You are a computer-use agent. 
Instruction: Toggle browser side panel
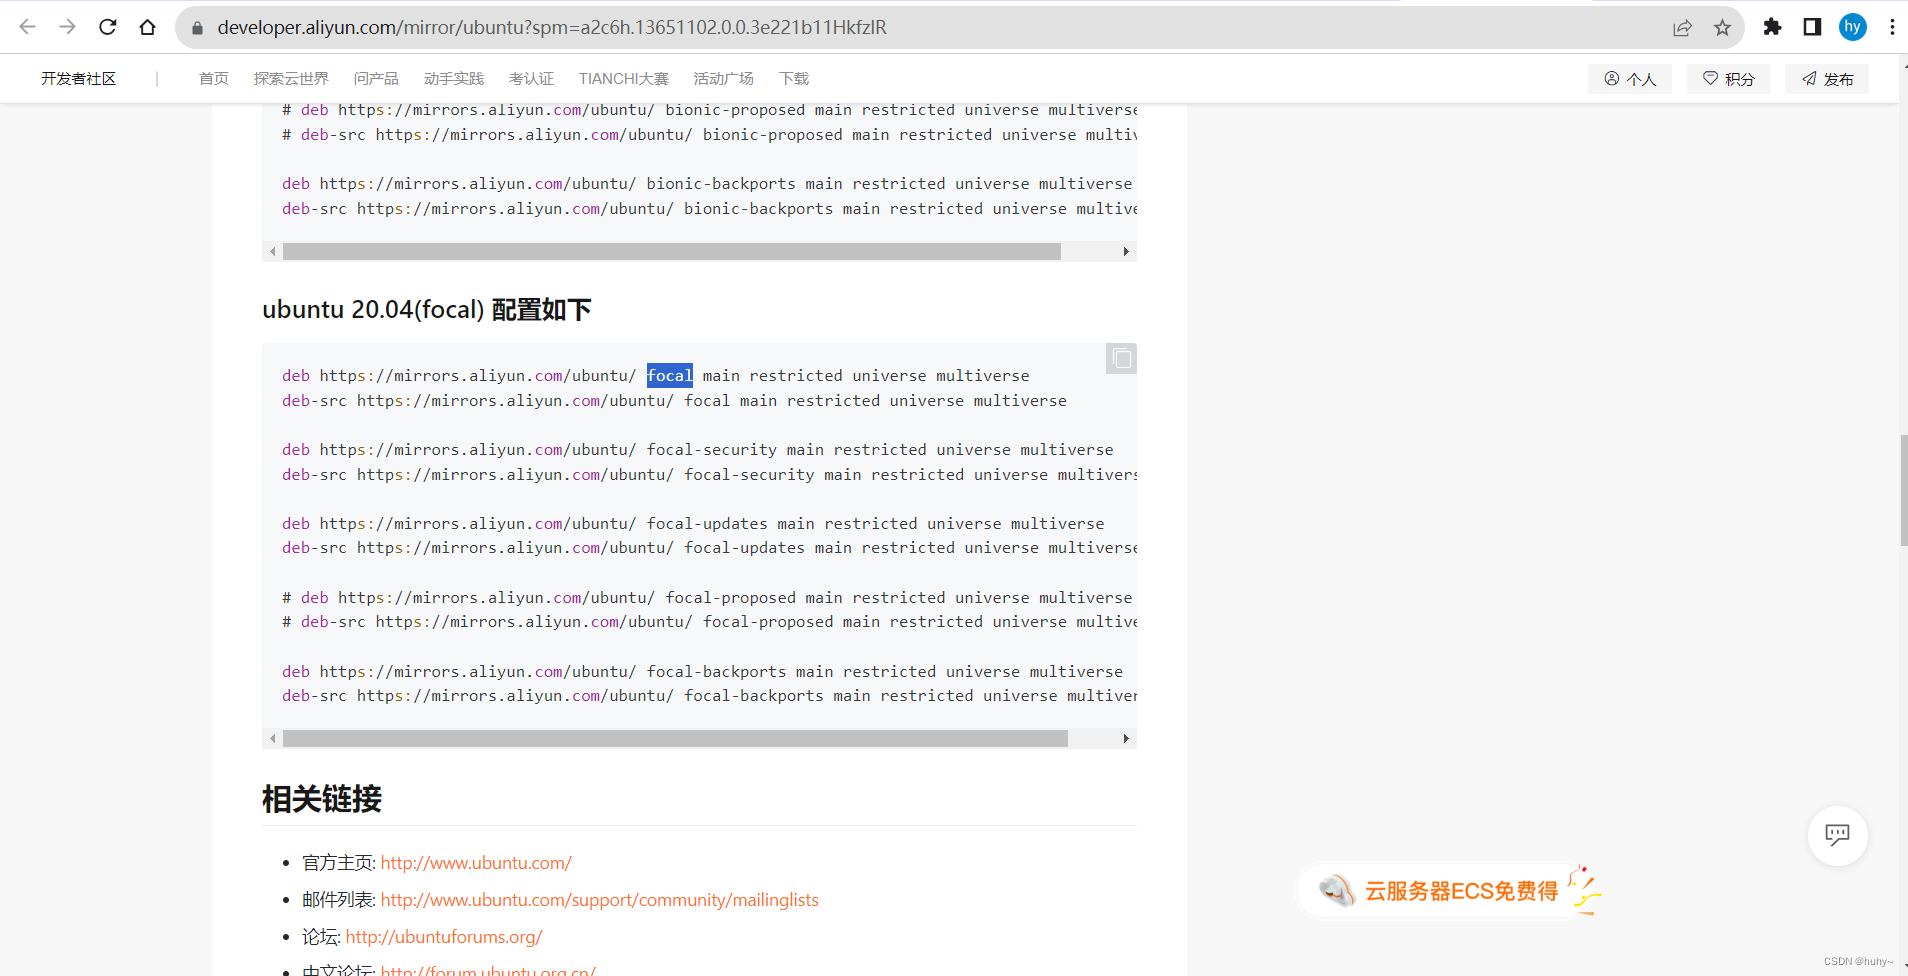click(1812, 27)
